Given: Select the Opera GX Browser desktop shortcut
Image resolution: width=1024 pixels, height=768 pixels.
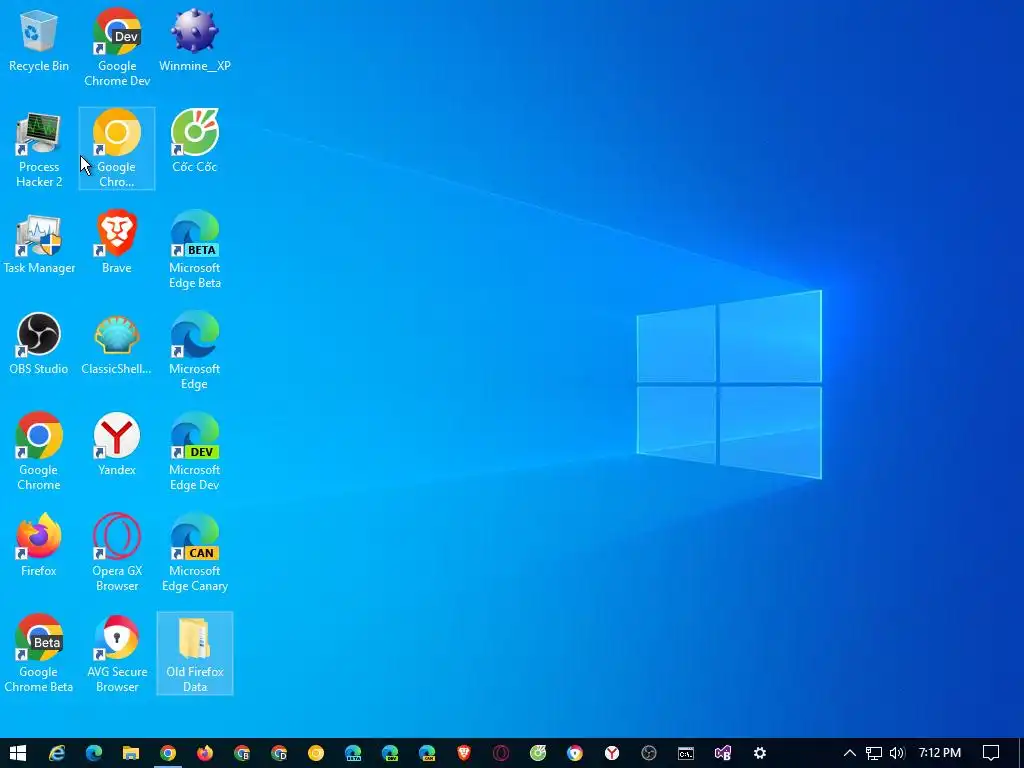Looking at the screenshot, I should pos(117,553).
